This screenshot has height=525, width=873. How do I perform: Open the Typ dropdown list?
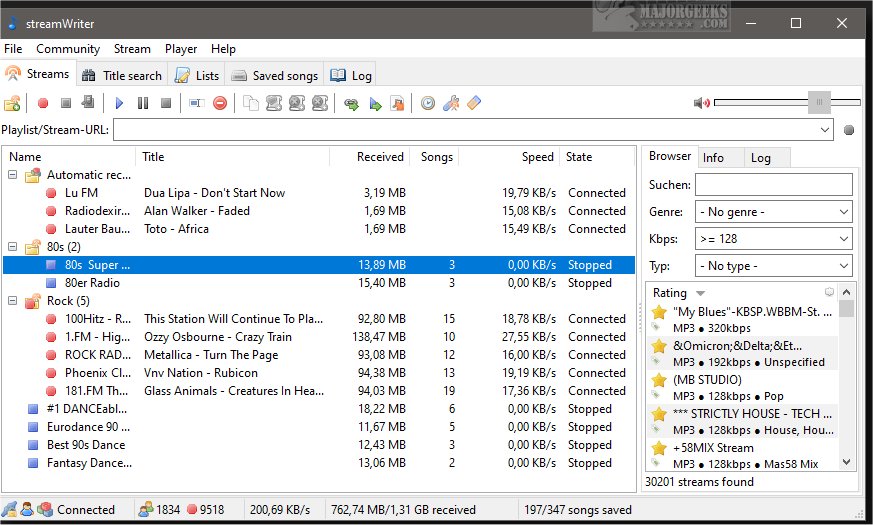click(773, 266)
